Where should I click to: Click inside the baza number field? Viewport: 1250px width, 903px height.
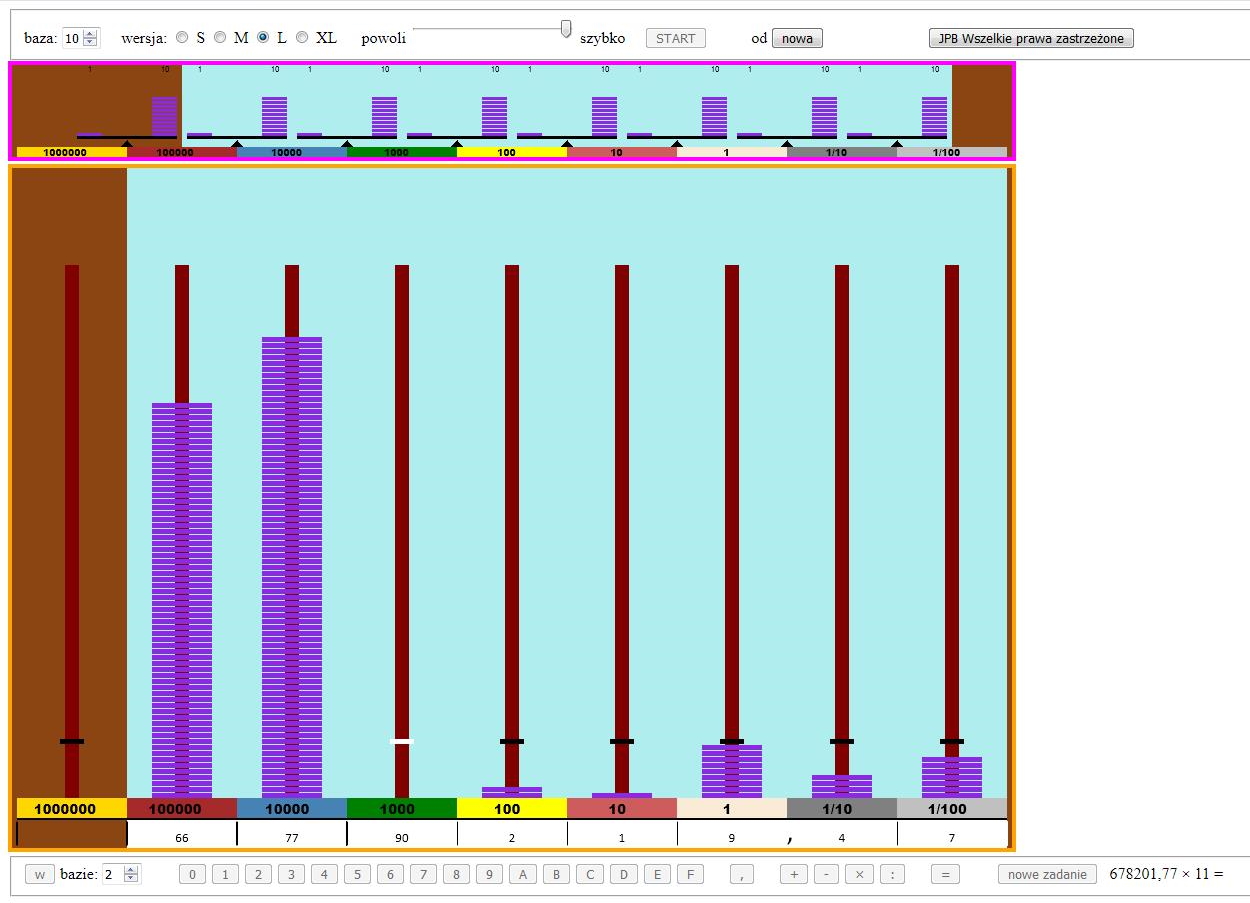click(x=72, y=38)
